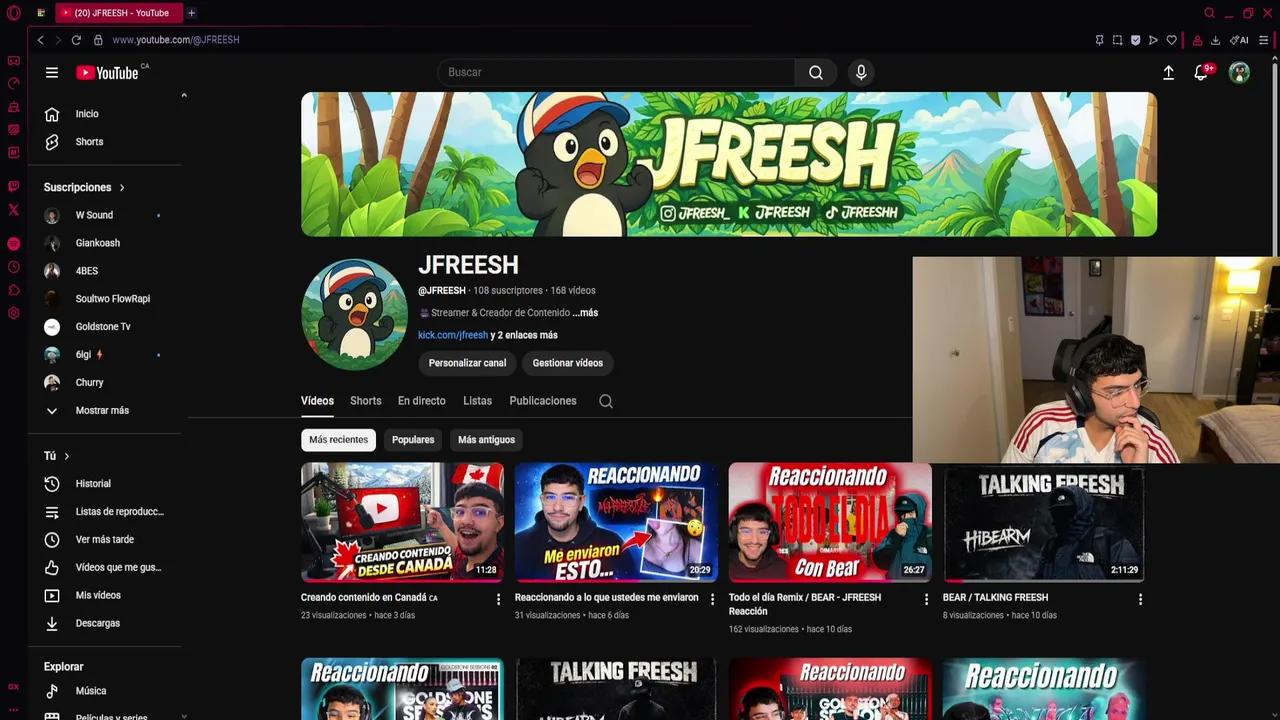1280x720 pixels.
Task: Search within channel using magnifier icon
Action: point(606,401)
